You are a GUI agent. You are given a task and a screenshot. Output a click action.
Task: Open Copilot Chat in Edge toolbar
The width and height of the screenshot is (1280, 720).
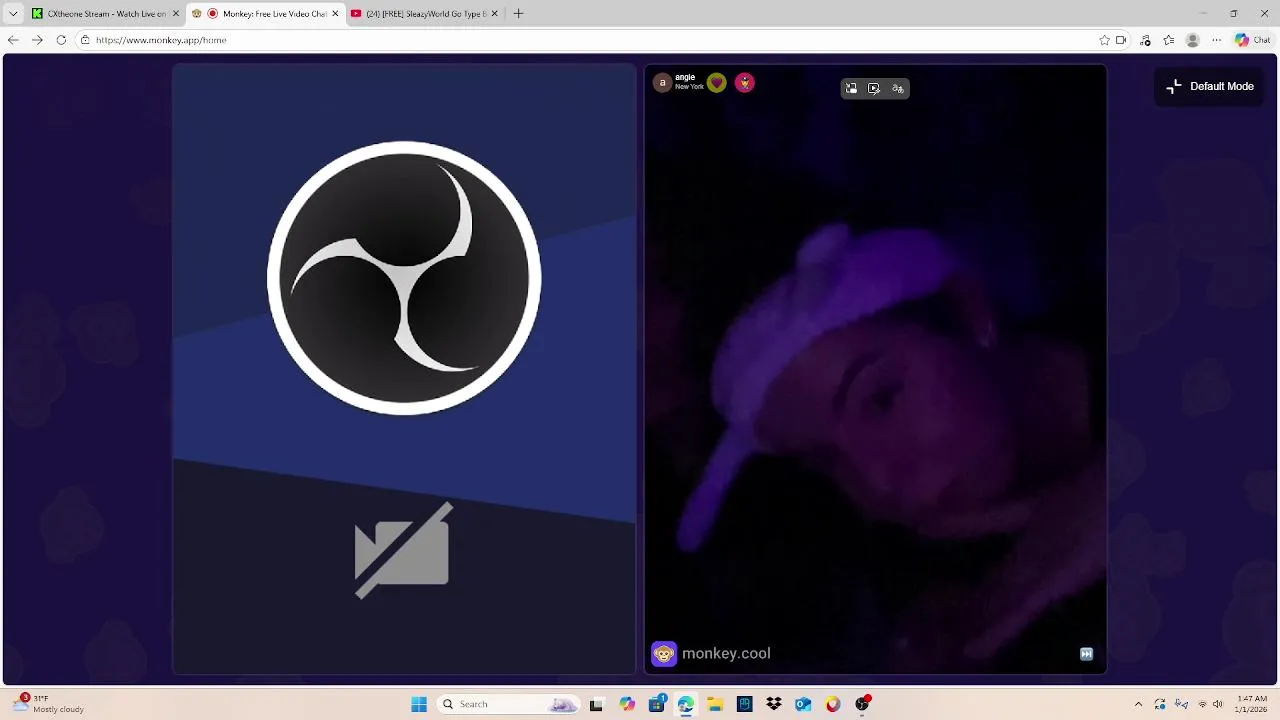pyautogui.click(x=1252, y=40)
